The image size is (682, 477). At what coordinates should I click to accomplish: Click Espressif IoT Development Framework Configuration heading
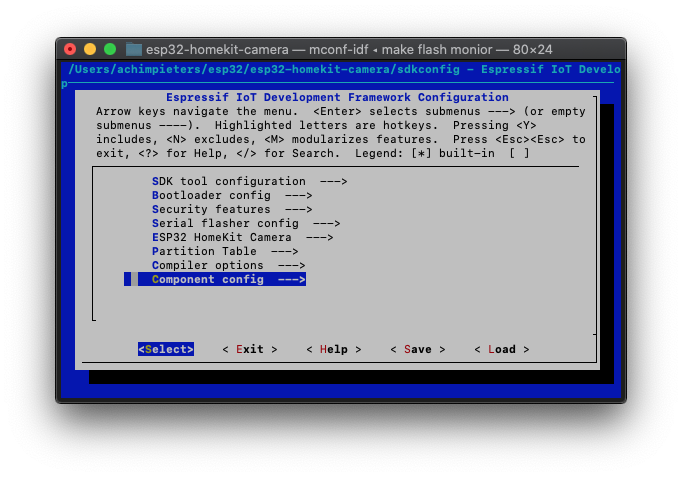point(337,97)
